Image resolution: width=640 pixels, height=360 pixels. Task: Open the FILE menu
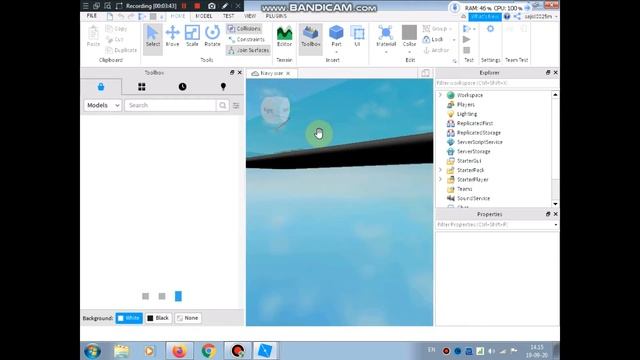point(91,16)
